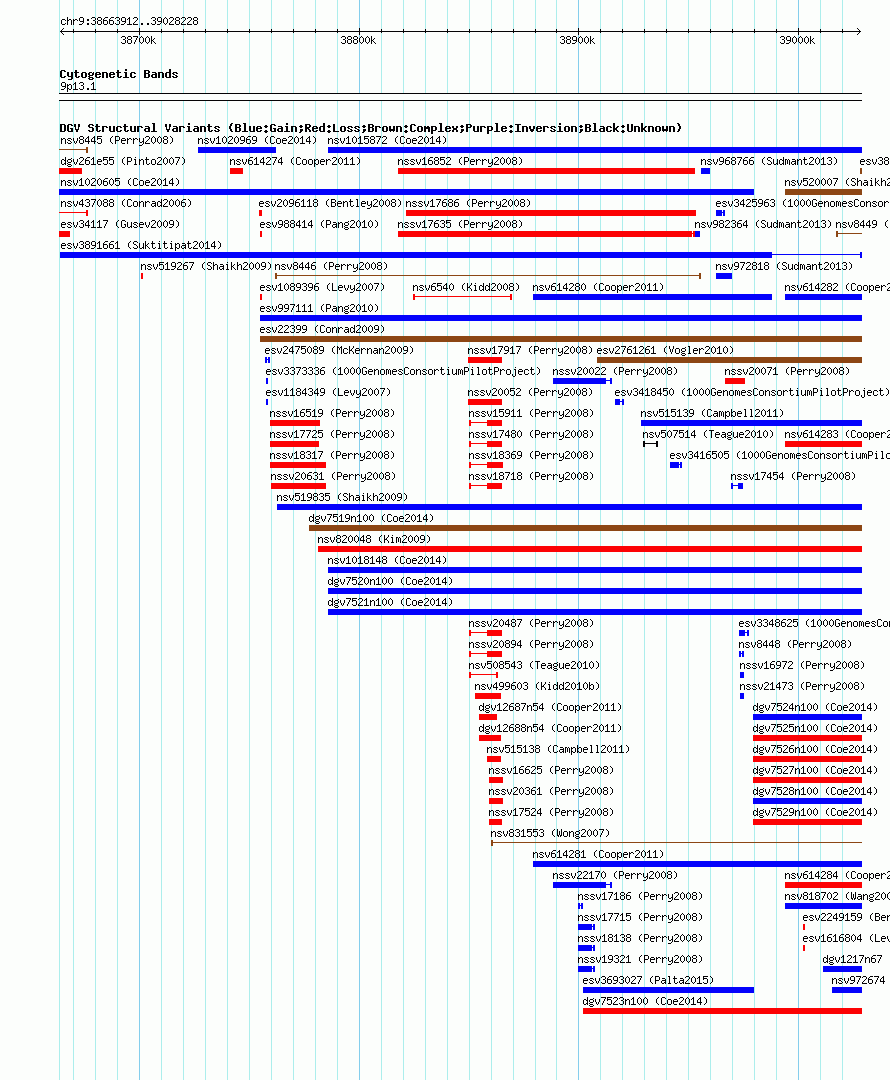This screenshot has height=1080, width=890.
Task: Click the dgv12687n54 (Cooper2011) label
Action: click(550, 707)
